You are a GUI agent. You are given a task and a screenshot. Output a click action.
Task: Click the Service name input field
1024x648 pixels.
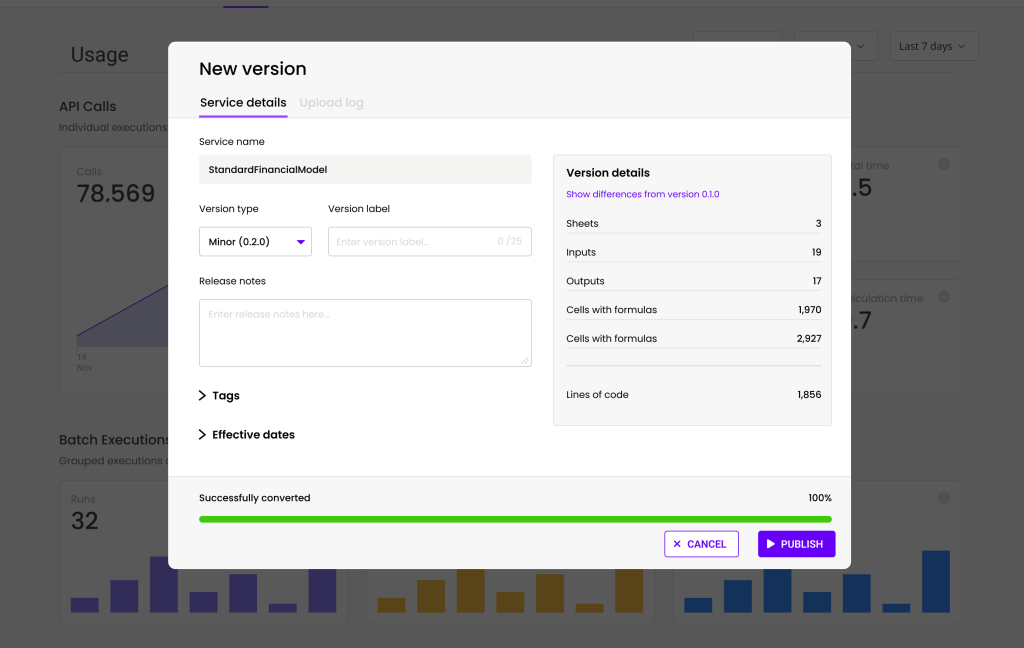(365, 169)
